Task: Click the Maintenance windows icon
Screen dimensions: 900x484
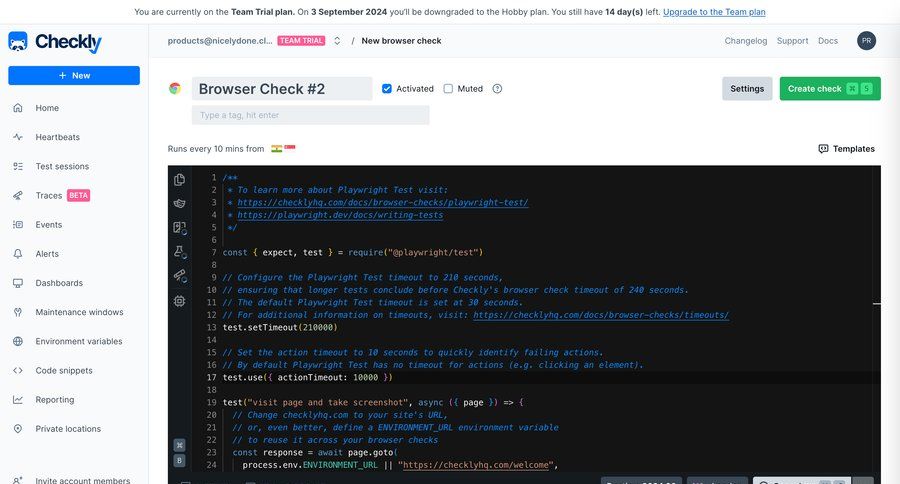Action: coord(18,312)
